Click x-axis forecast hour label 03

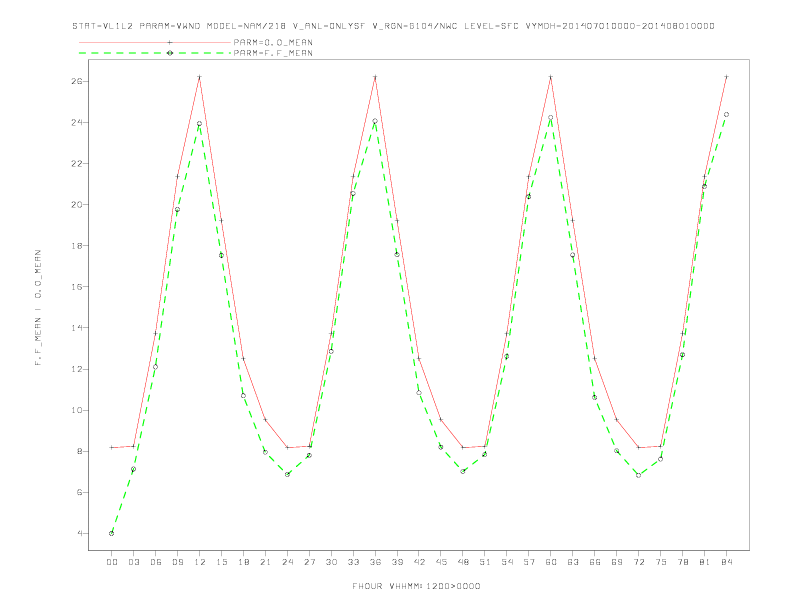(133, 562)
